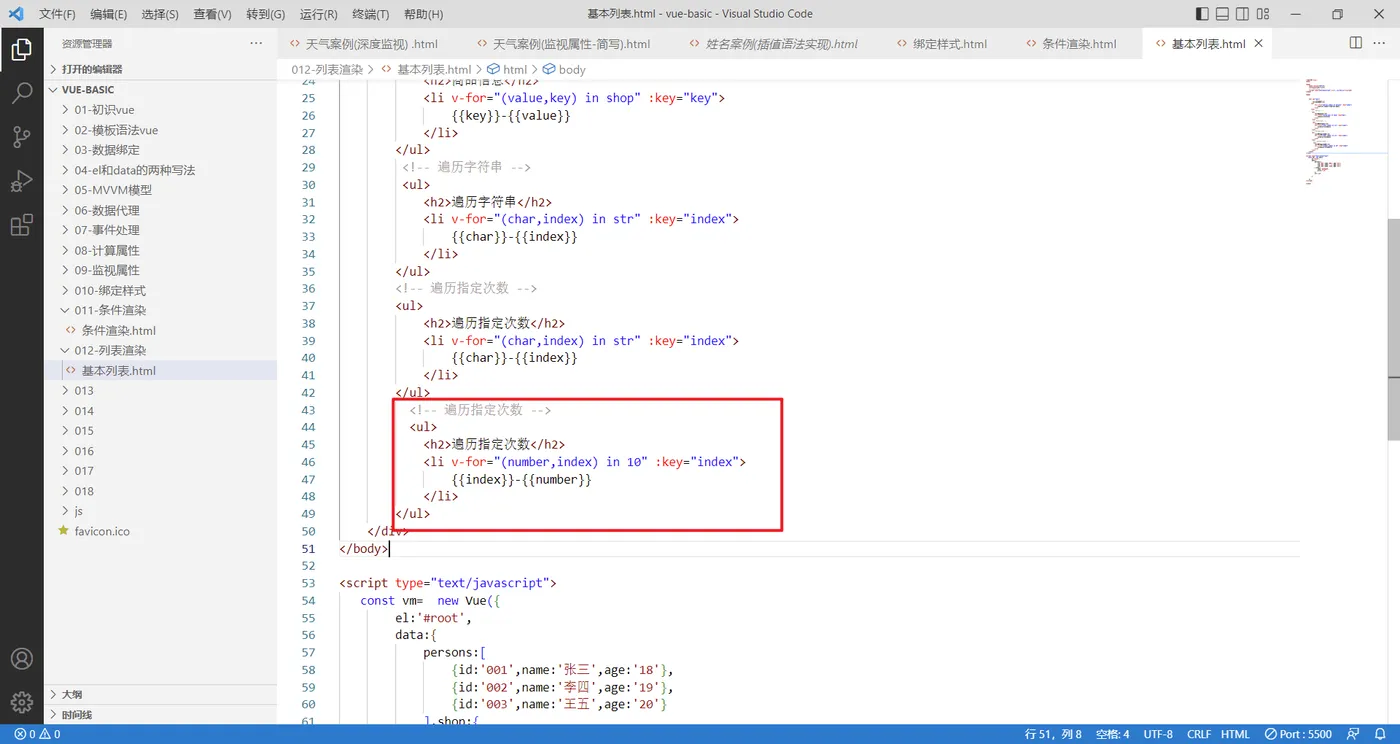
Task: Expand the 09-监视属性 folder
Action: pos(160,270)
